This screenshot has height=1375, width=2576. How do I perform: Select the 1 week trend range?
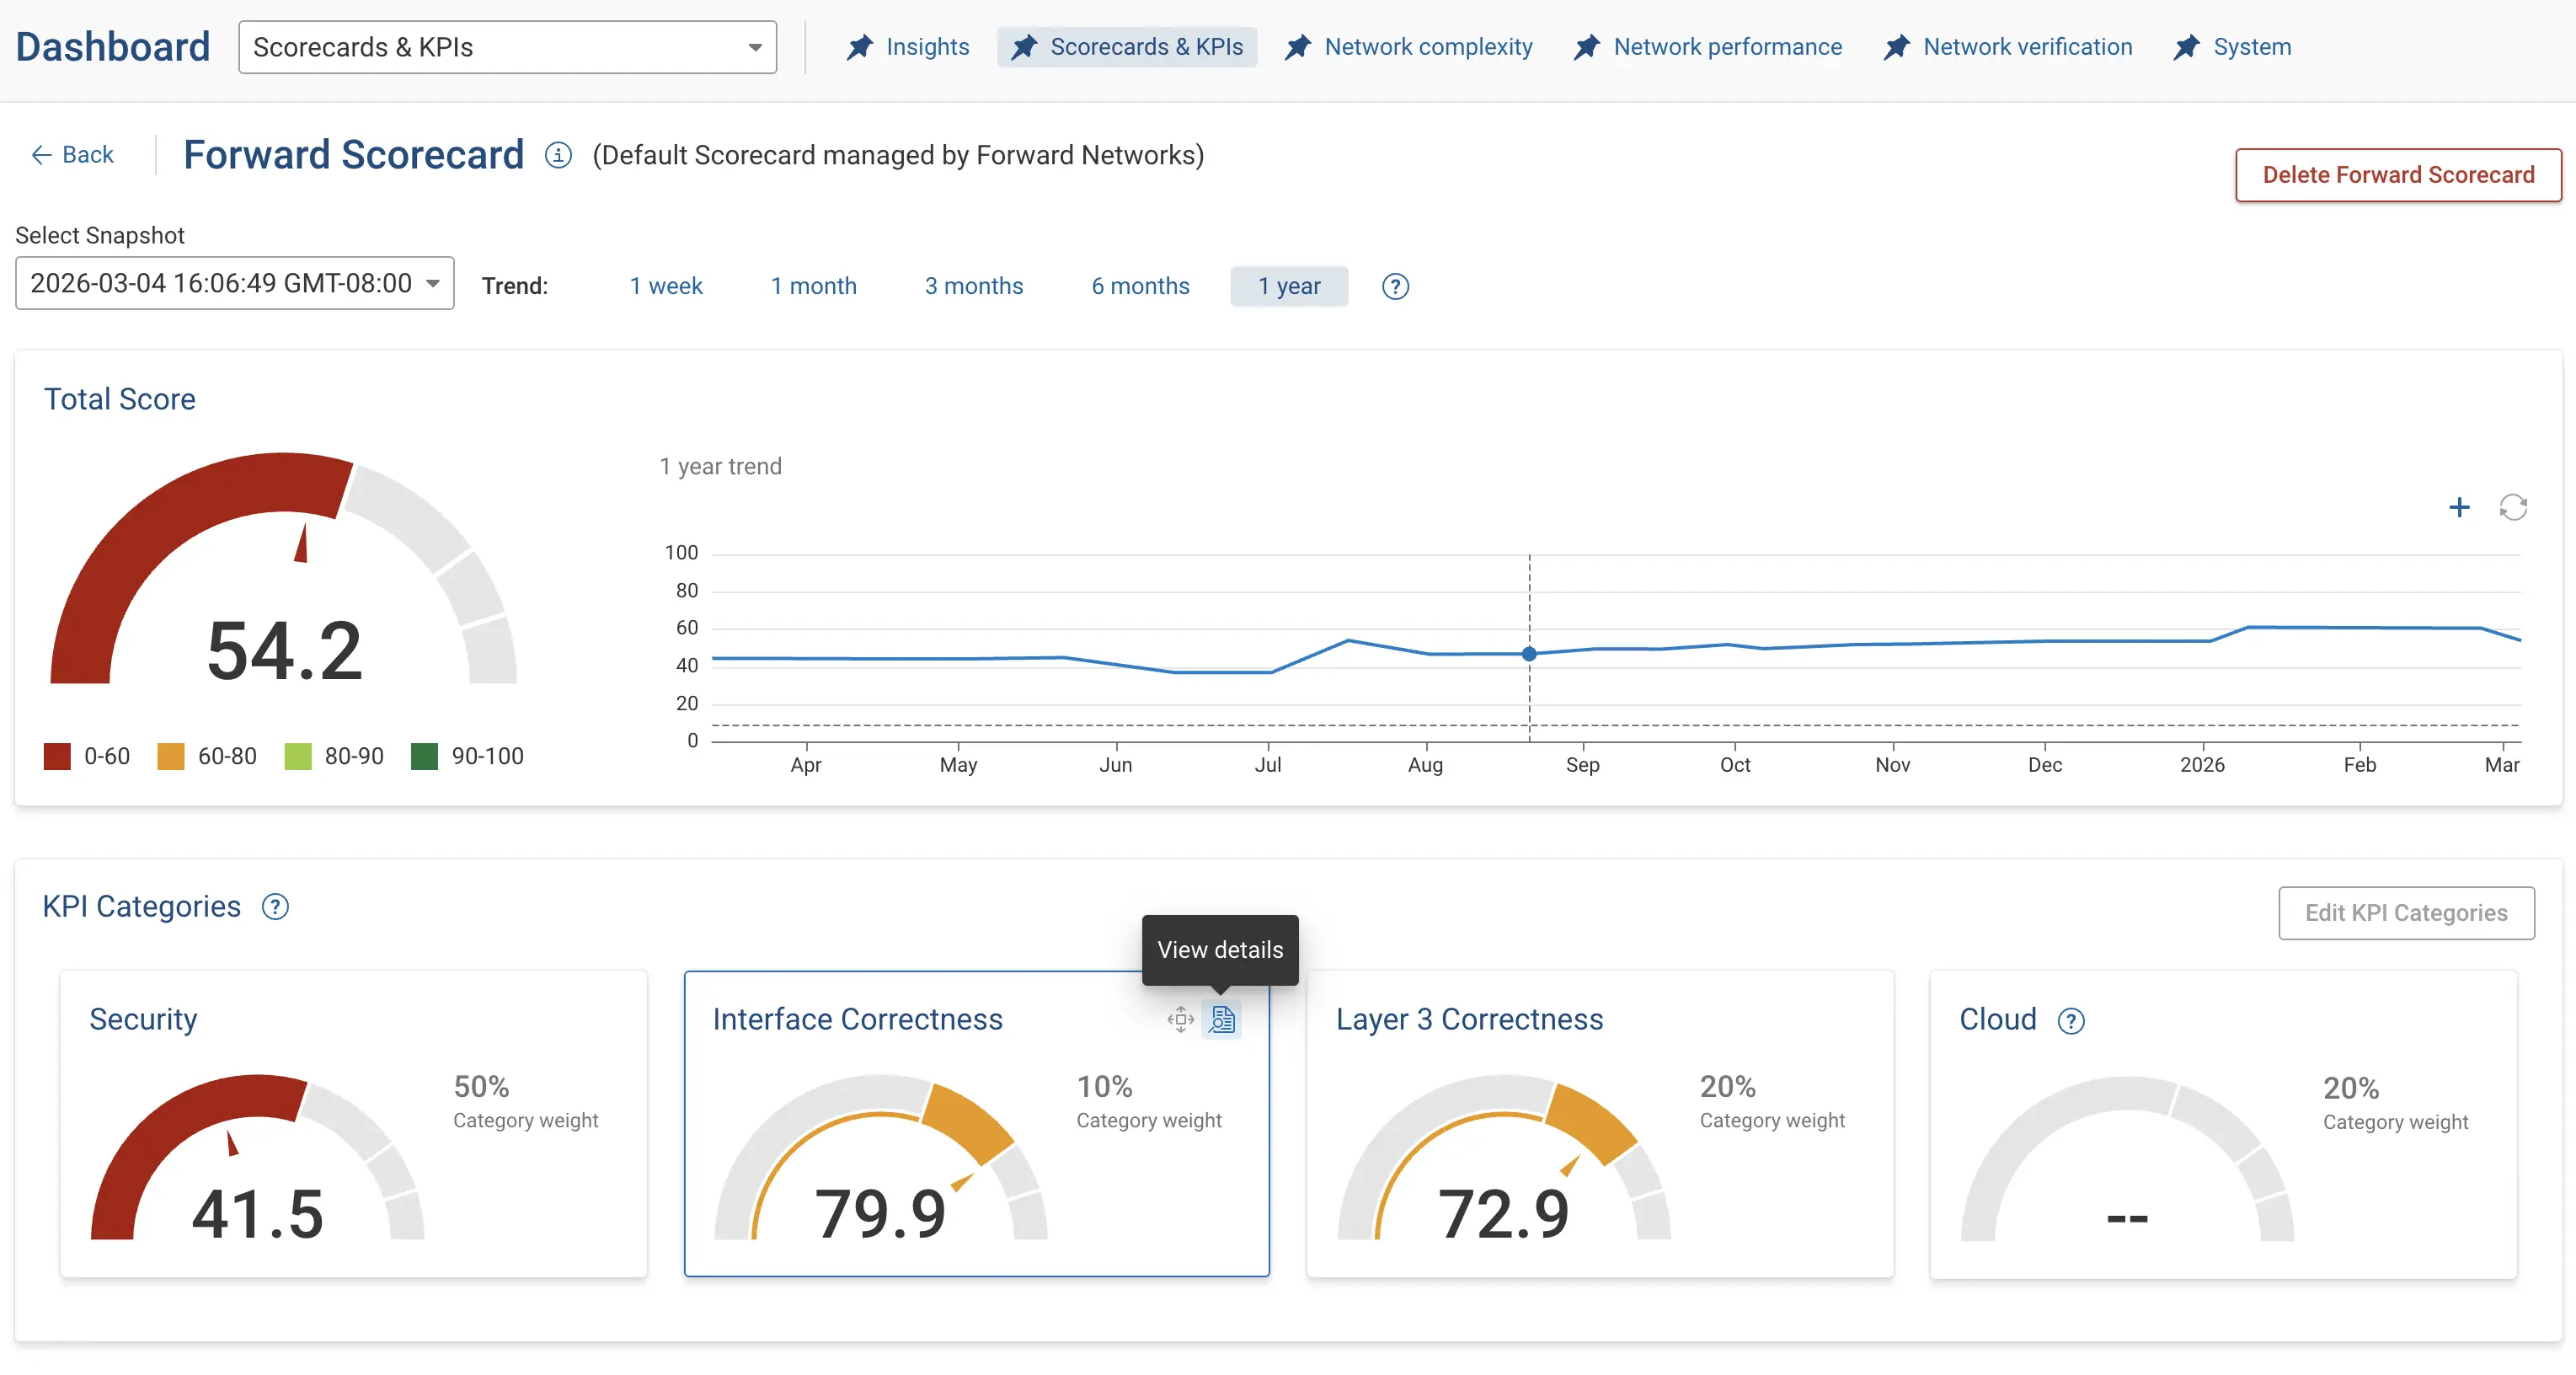pyautogui.click(x=666, y=286)
